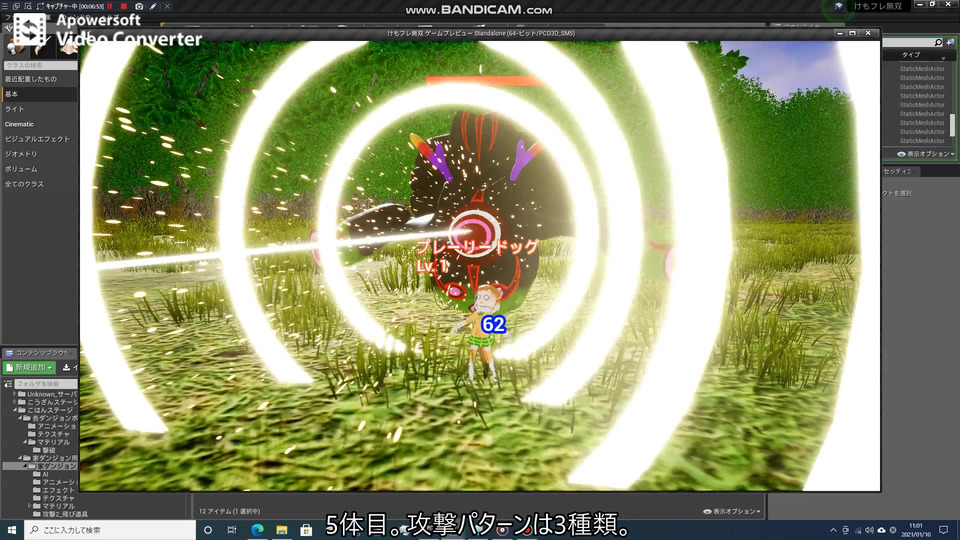Select the ビジュアルエフェクト category
This screenshot has height=540, width=960.
[x=39, y=139]
